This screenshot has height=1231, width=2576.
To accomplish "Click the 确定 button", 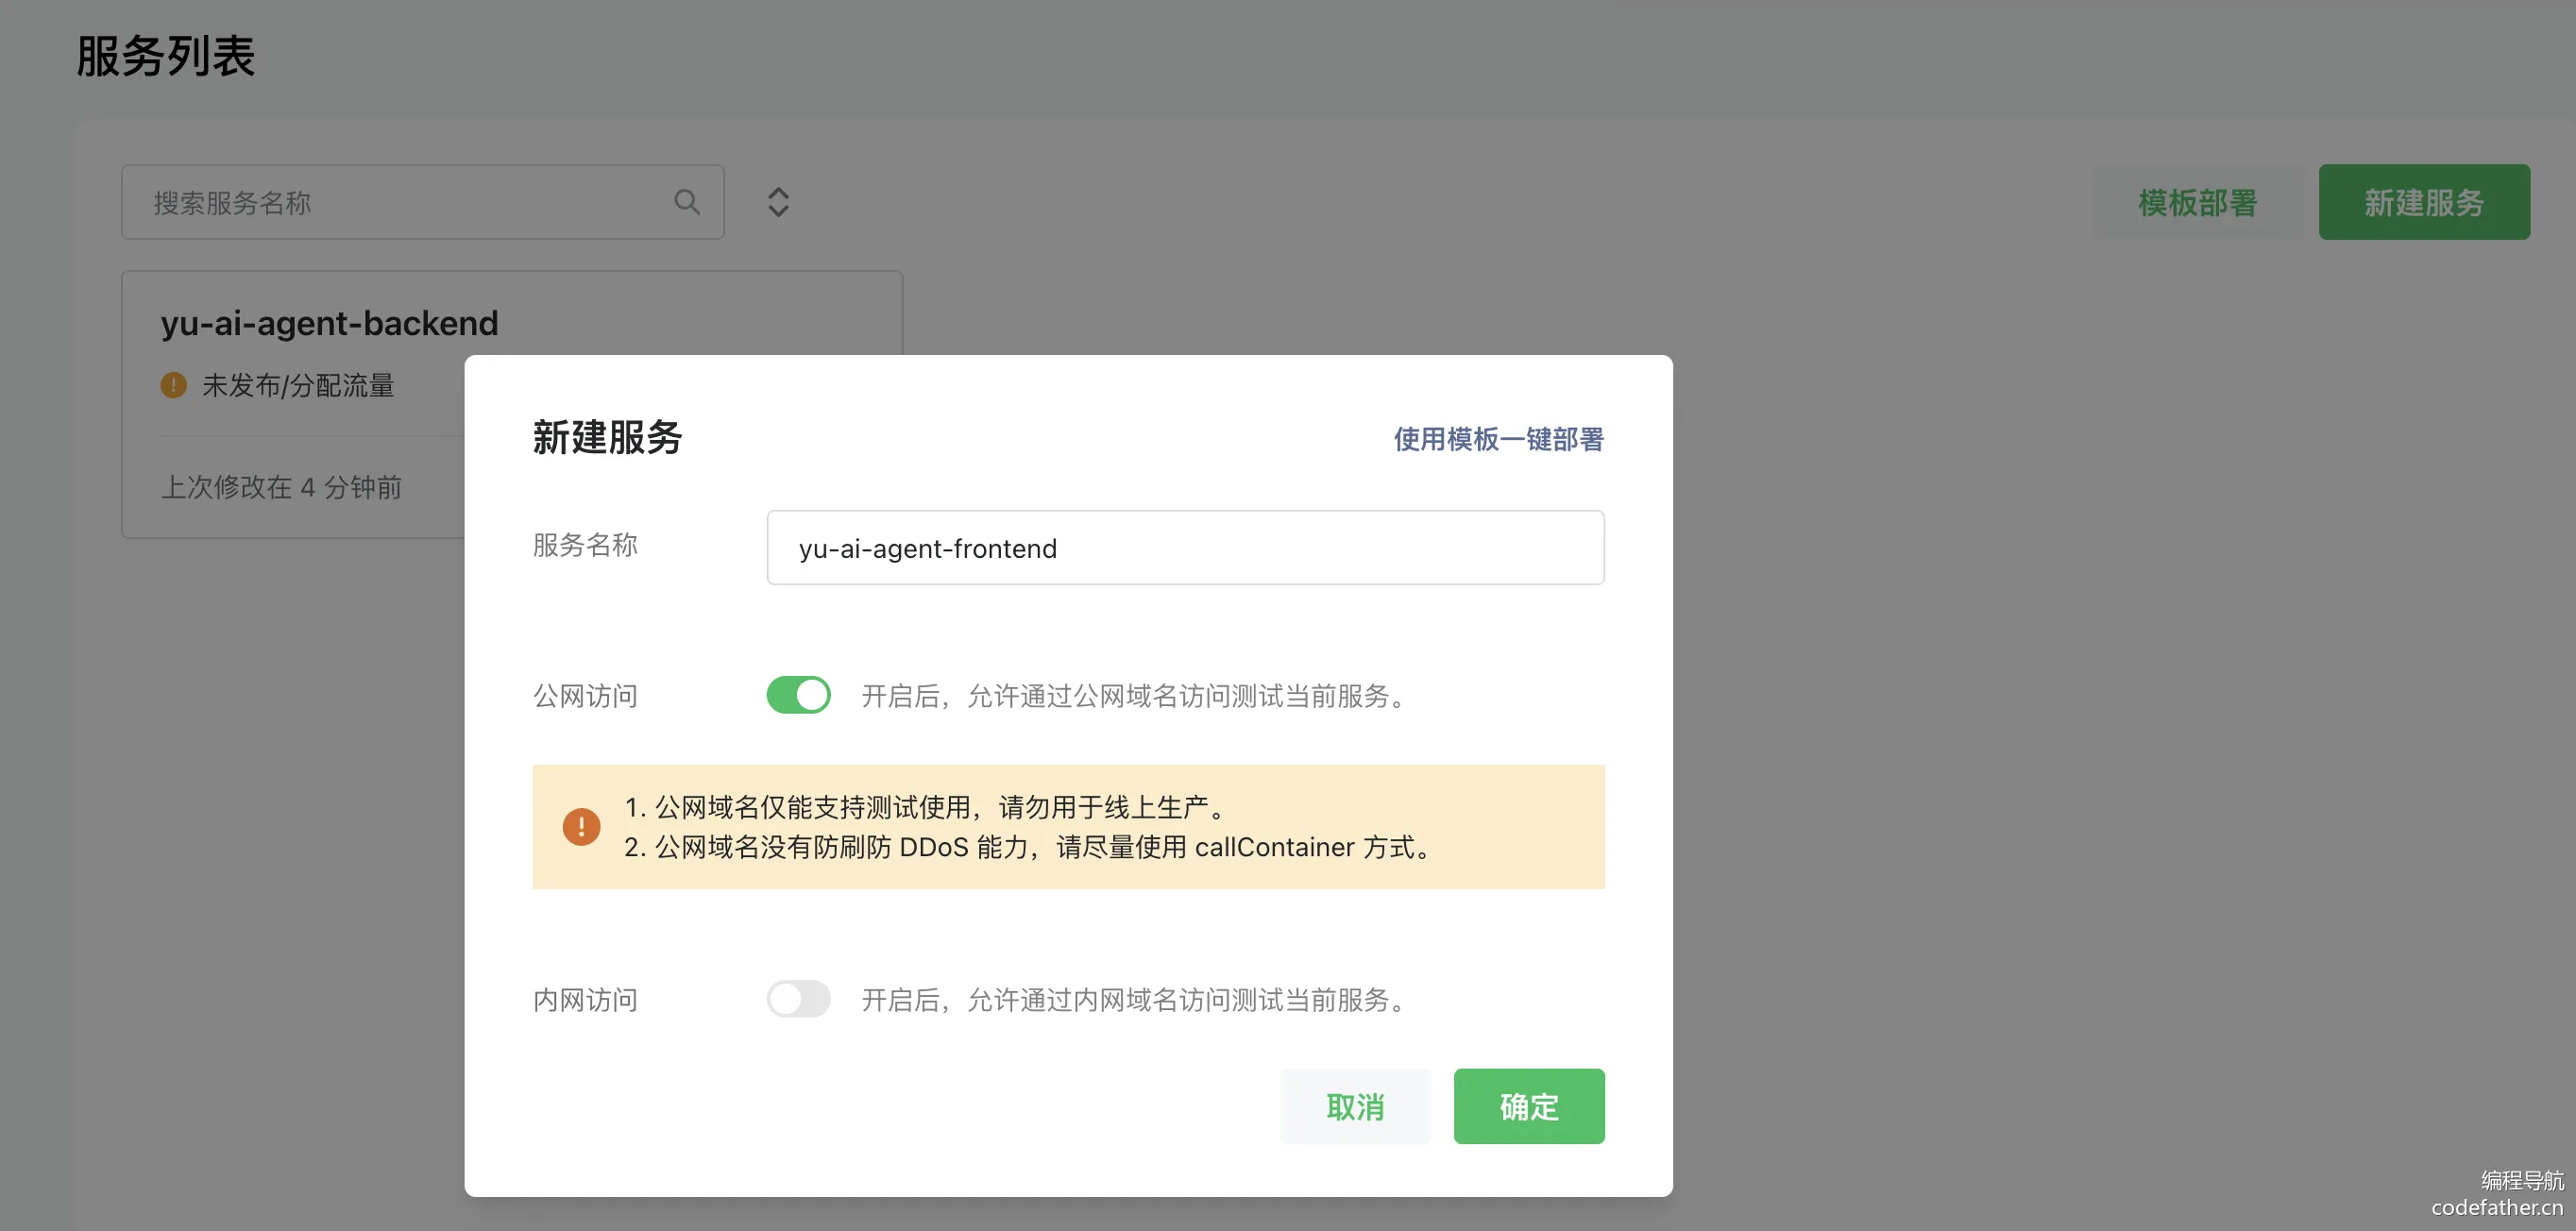I will point(1528,1106).
